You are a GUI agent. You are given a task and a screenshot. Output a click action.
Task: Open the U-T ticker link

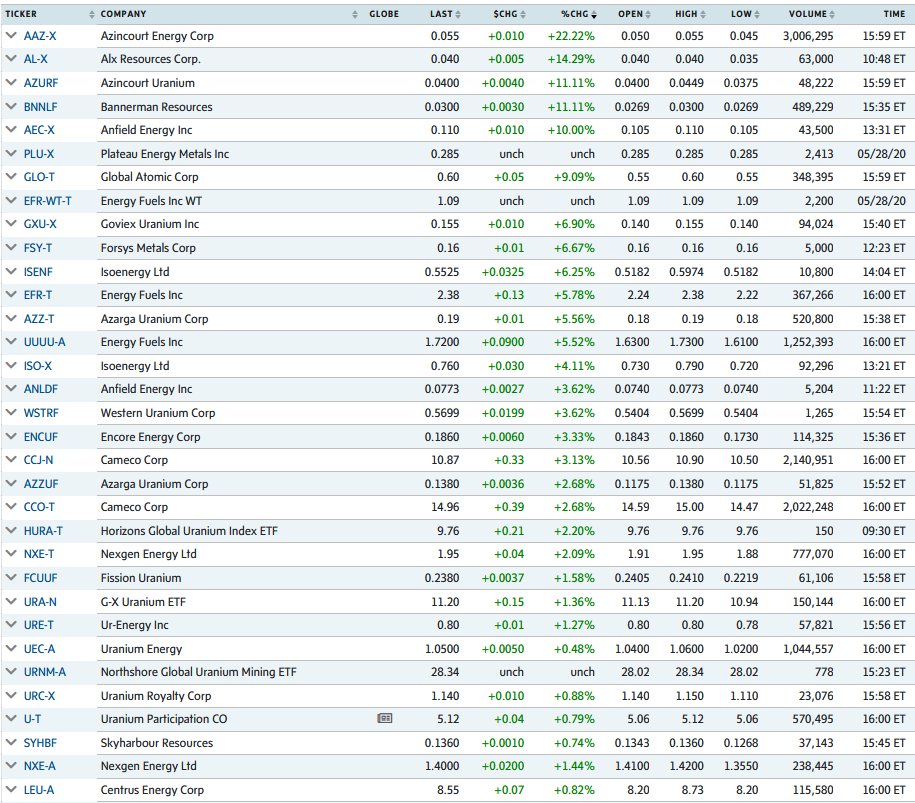pyautogui.click(x=32, y=719)
